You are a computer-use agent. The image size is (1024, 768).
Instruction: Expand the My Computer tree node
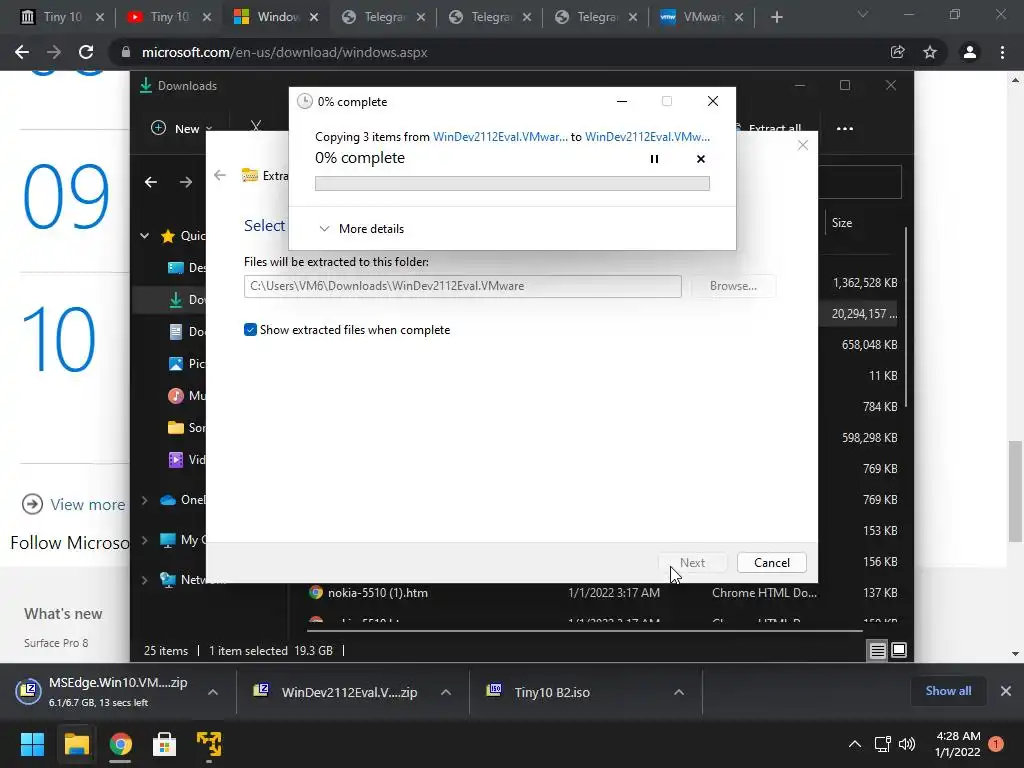(144, 540)
